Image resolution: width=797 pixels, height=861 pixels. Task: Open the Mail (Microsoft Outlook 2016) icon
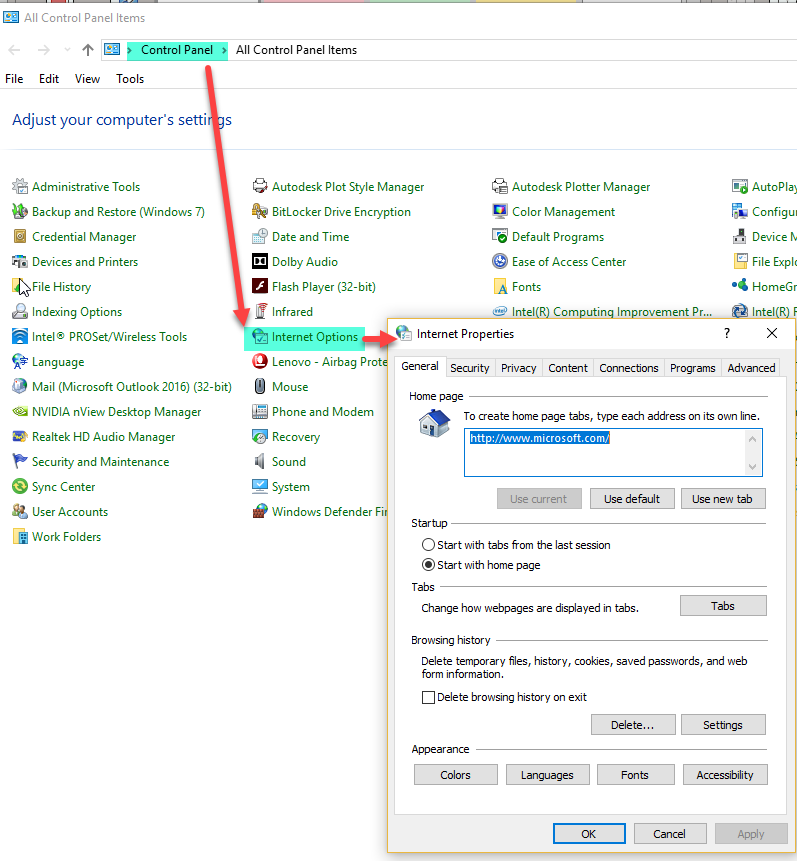click(x=20, y=387)
